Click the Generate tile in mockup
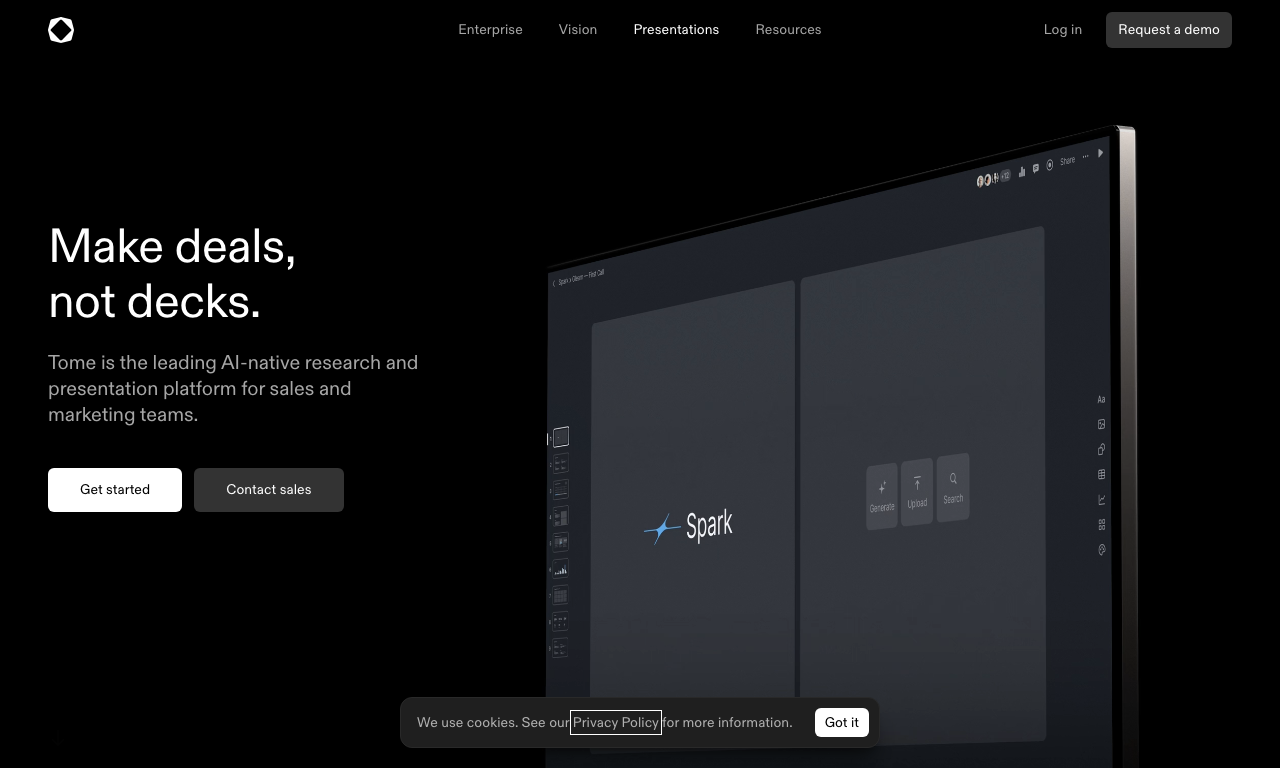 882,496
